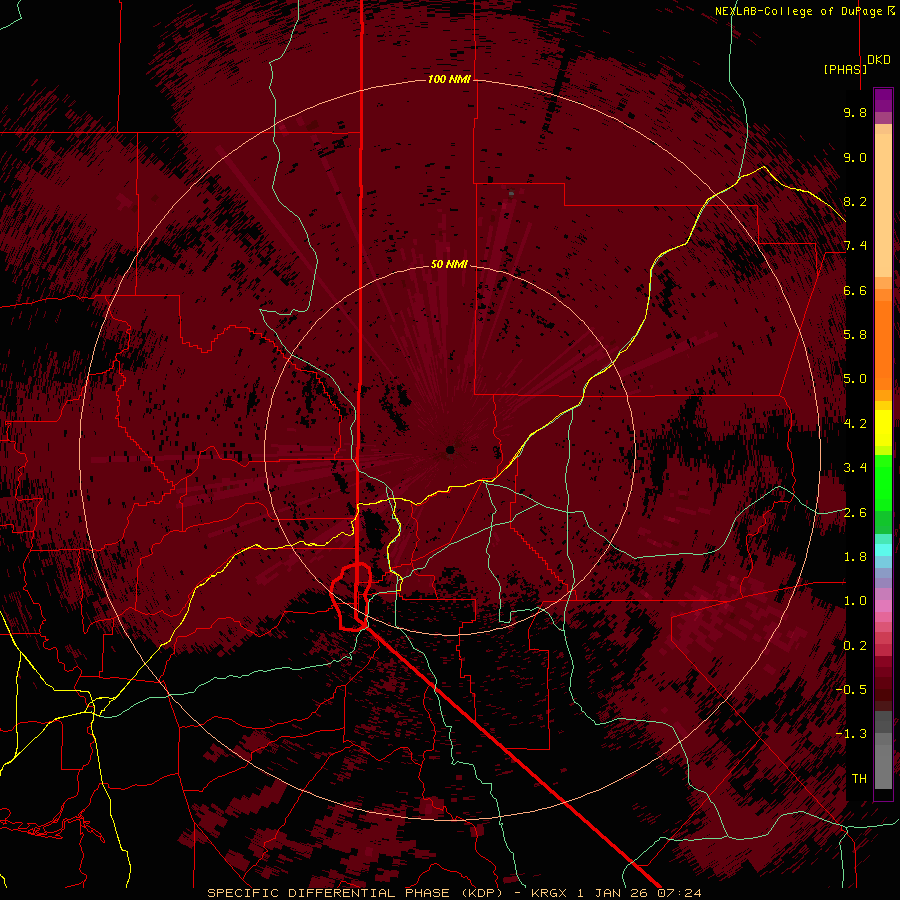Click the KRGX station identifier in caption
Image resolution: width=900 pixels, height=900 pixels.
pyautogui.click(x=549, y=893)
